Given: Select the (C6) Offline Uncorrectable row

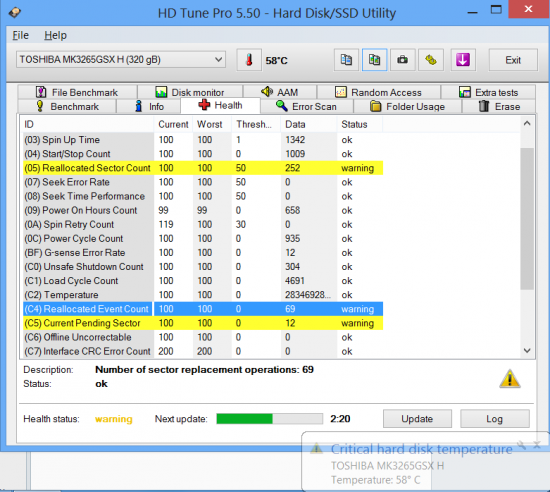Looking at the screenshot, I should coord(203,337).
